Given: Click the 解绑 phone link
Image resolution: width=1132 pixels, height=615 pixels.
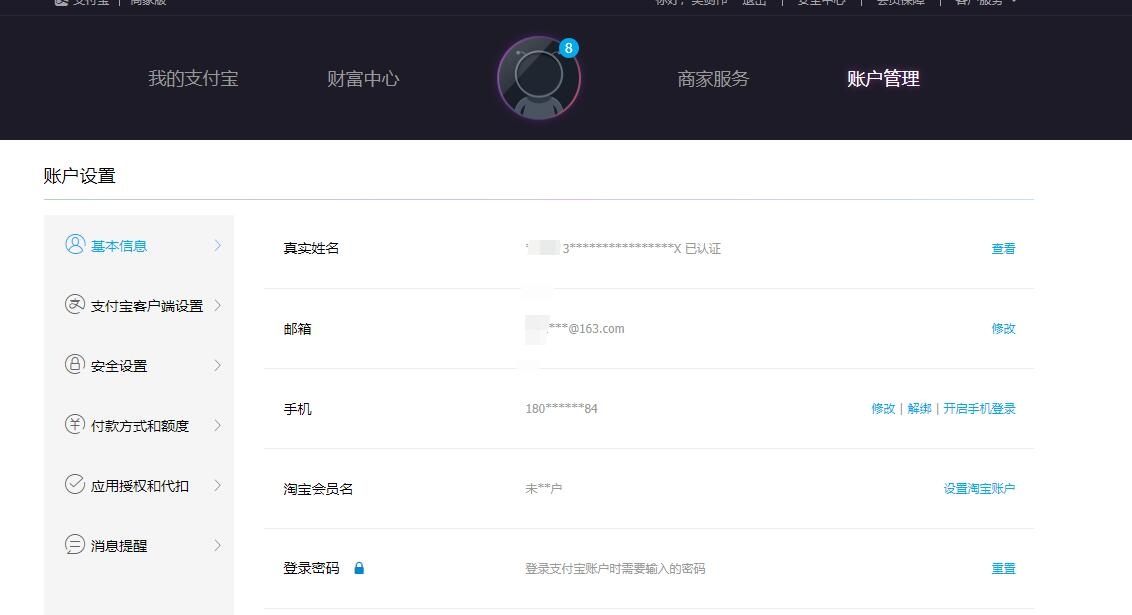Looking at the screenshot, I should [919, 409].
